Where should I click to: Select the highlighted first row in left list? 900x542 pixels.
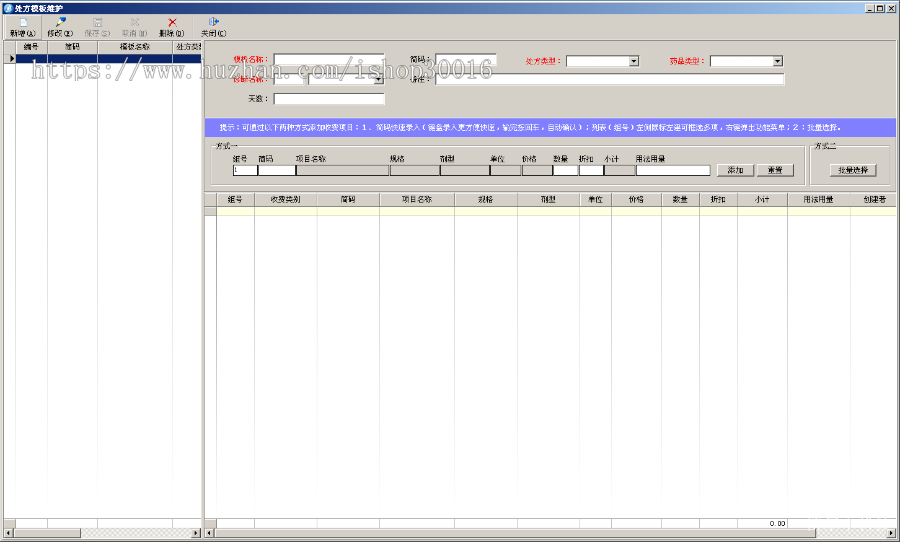[108, 59]
